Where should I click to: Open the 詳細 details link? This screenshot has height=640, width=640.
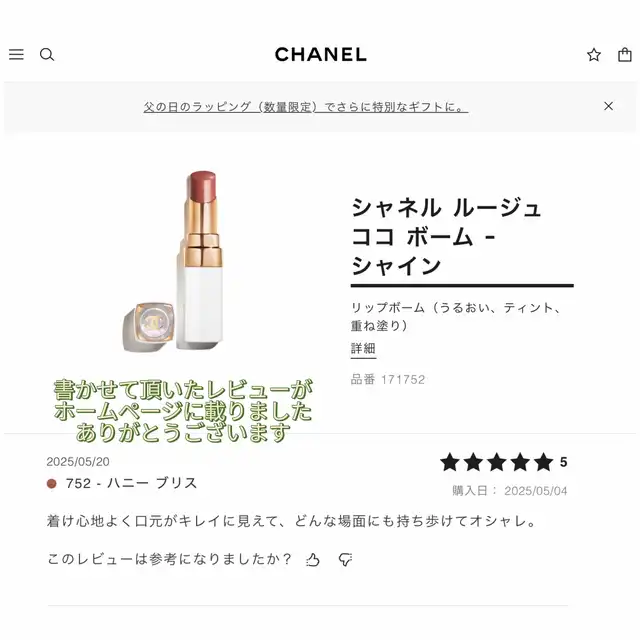[363, 349]
